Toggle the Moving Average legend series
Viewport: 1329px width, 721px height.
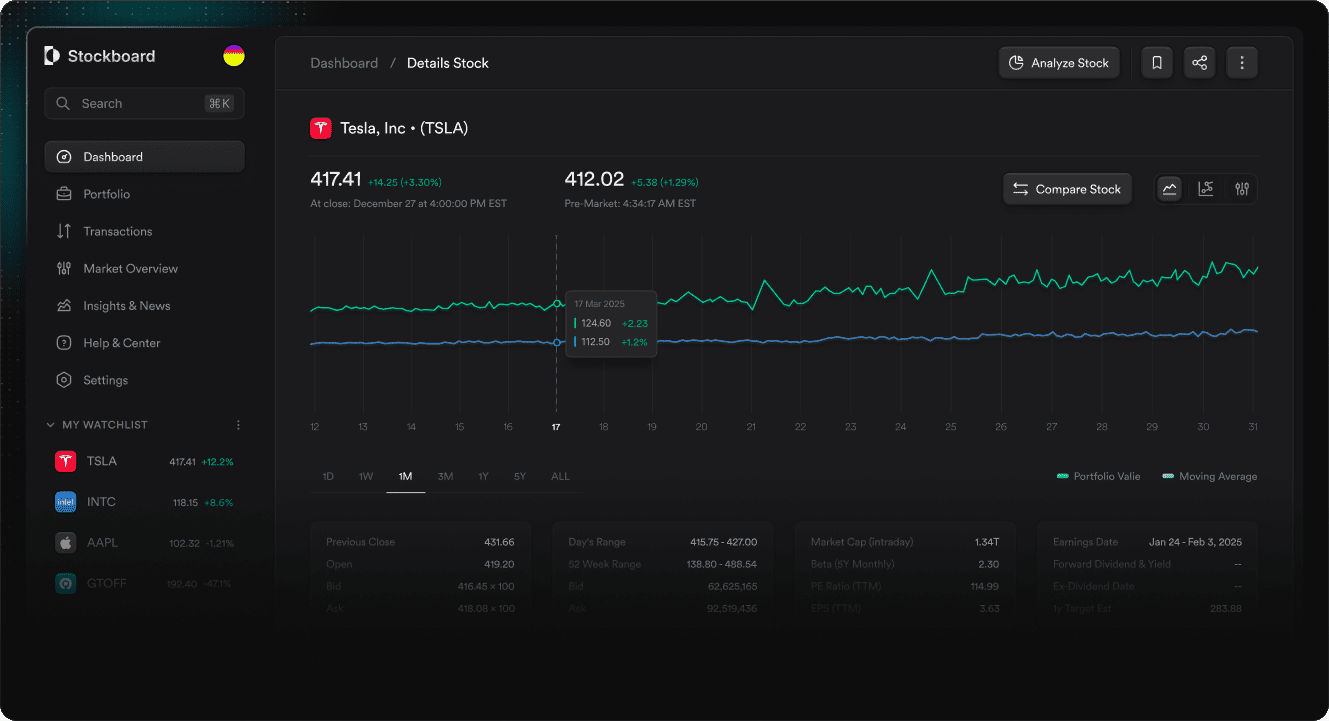coord(1210,476)
